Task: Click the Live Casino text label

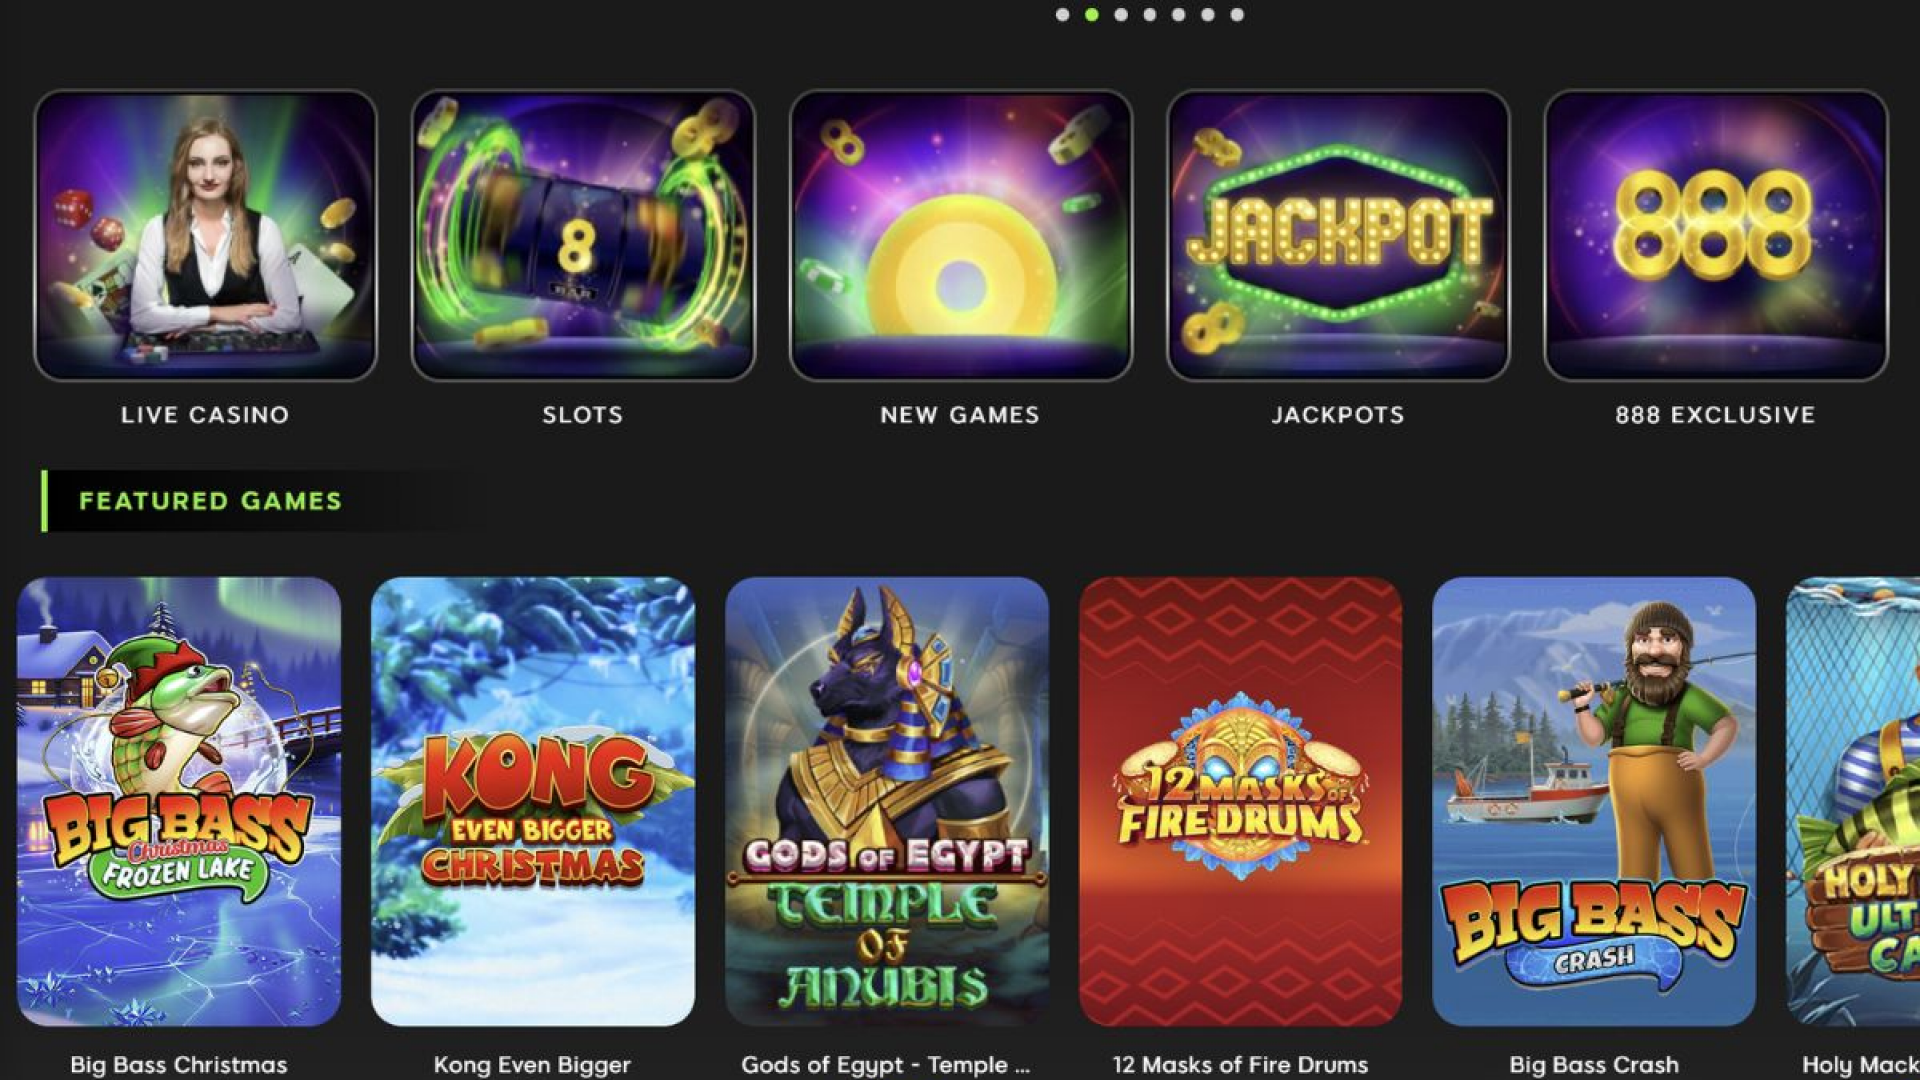Action: pyautogui.click(x=205, y=415)
